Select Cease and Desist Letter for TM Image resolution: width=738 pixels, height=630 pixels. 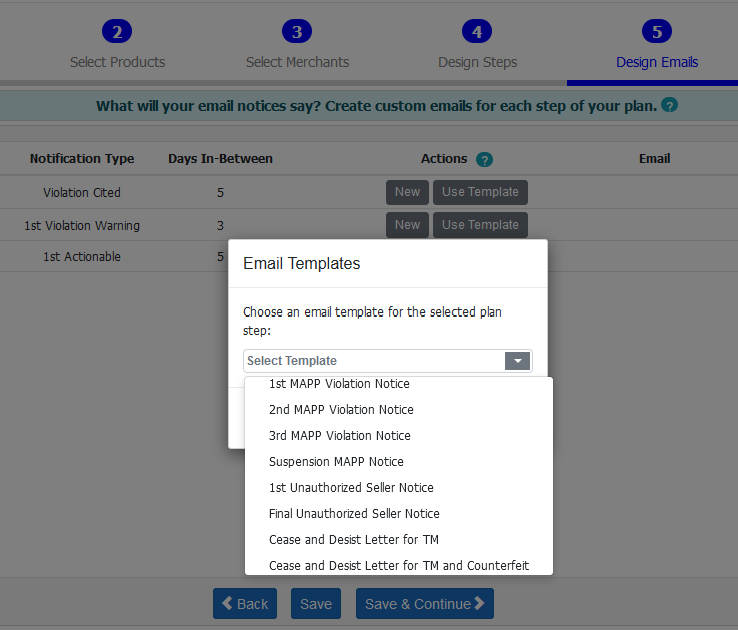click(354, 539)
